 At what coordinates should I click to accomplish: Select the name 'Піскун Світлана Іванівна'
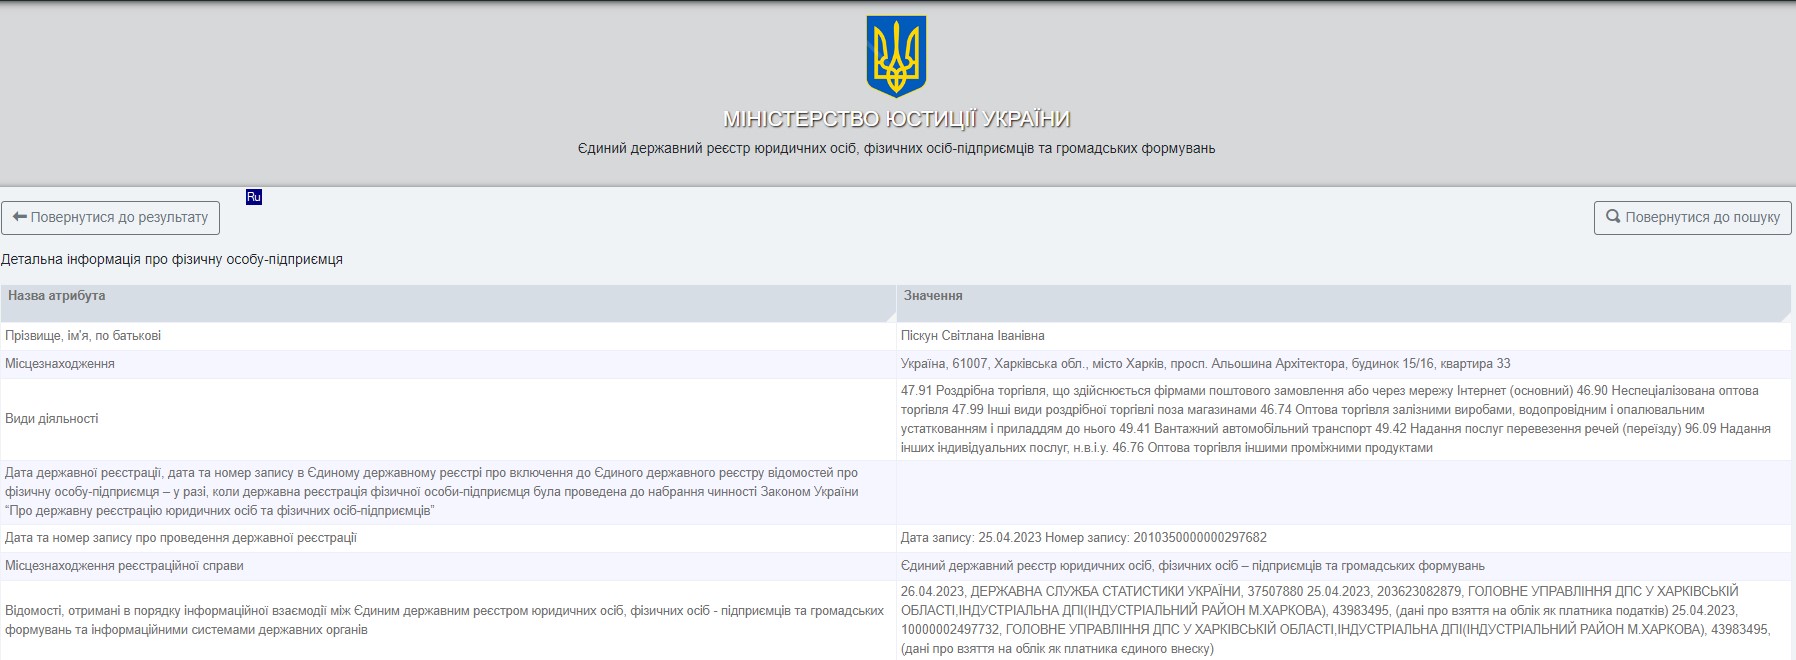tap(973, 336)
